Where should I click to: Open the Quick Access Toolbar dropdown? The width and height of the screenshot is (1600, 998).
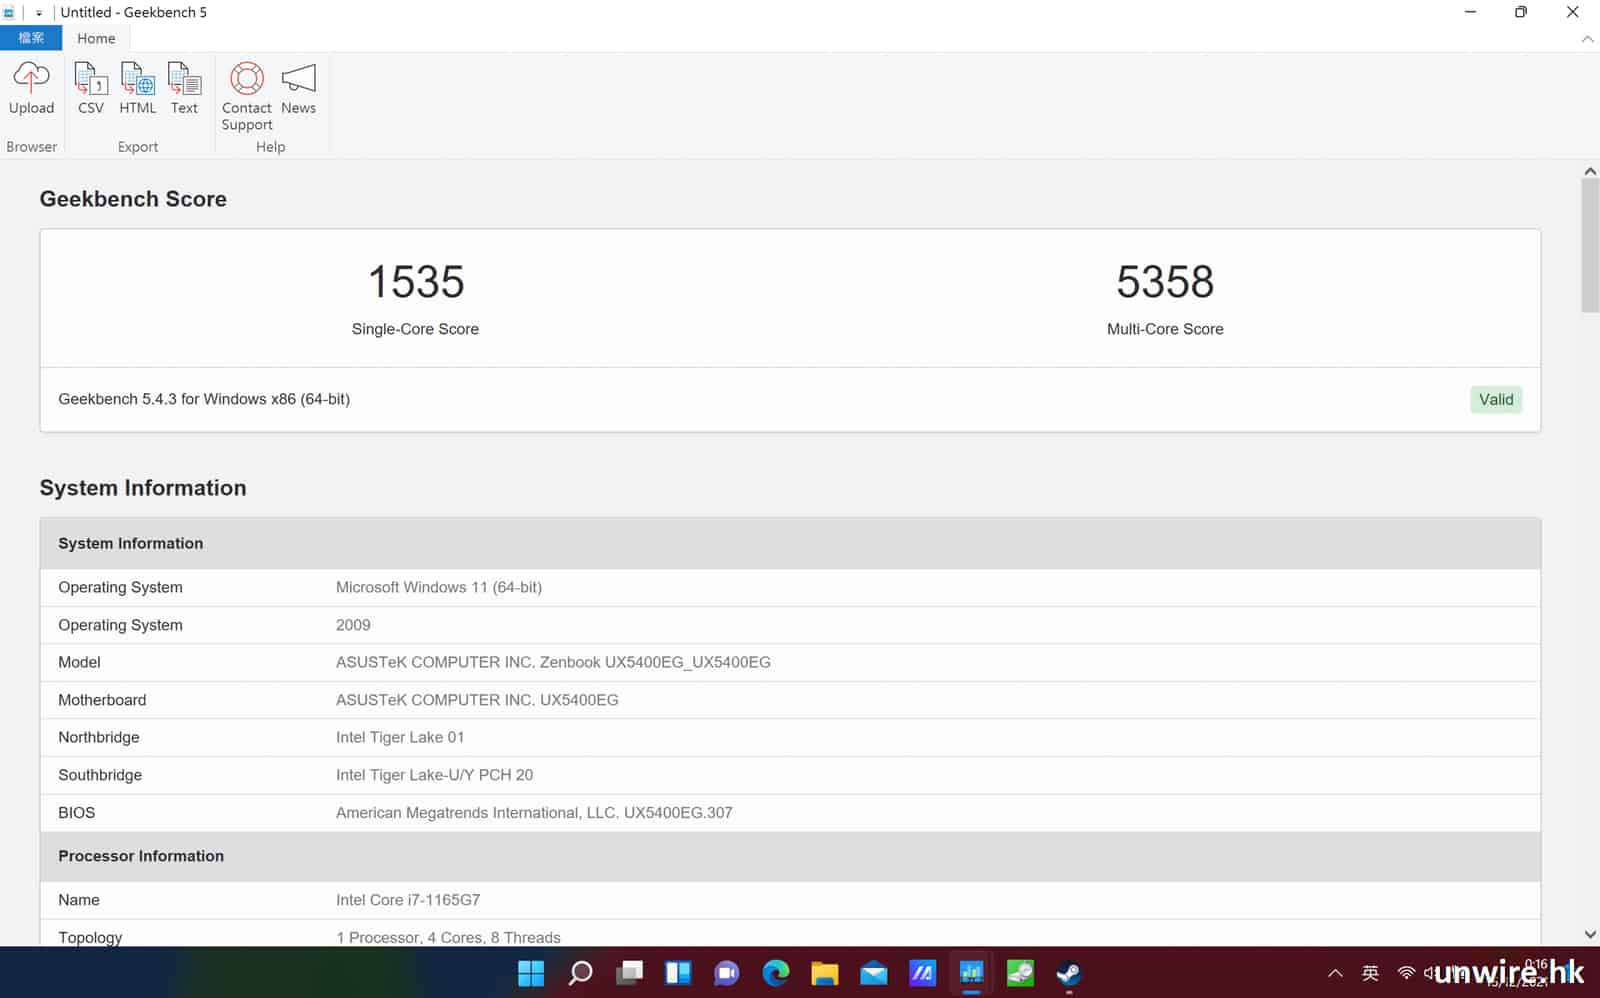tap(39, 13)
